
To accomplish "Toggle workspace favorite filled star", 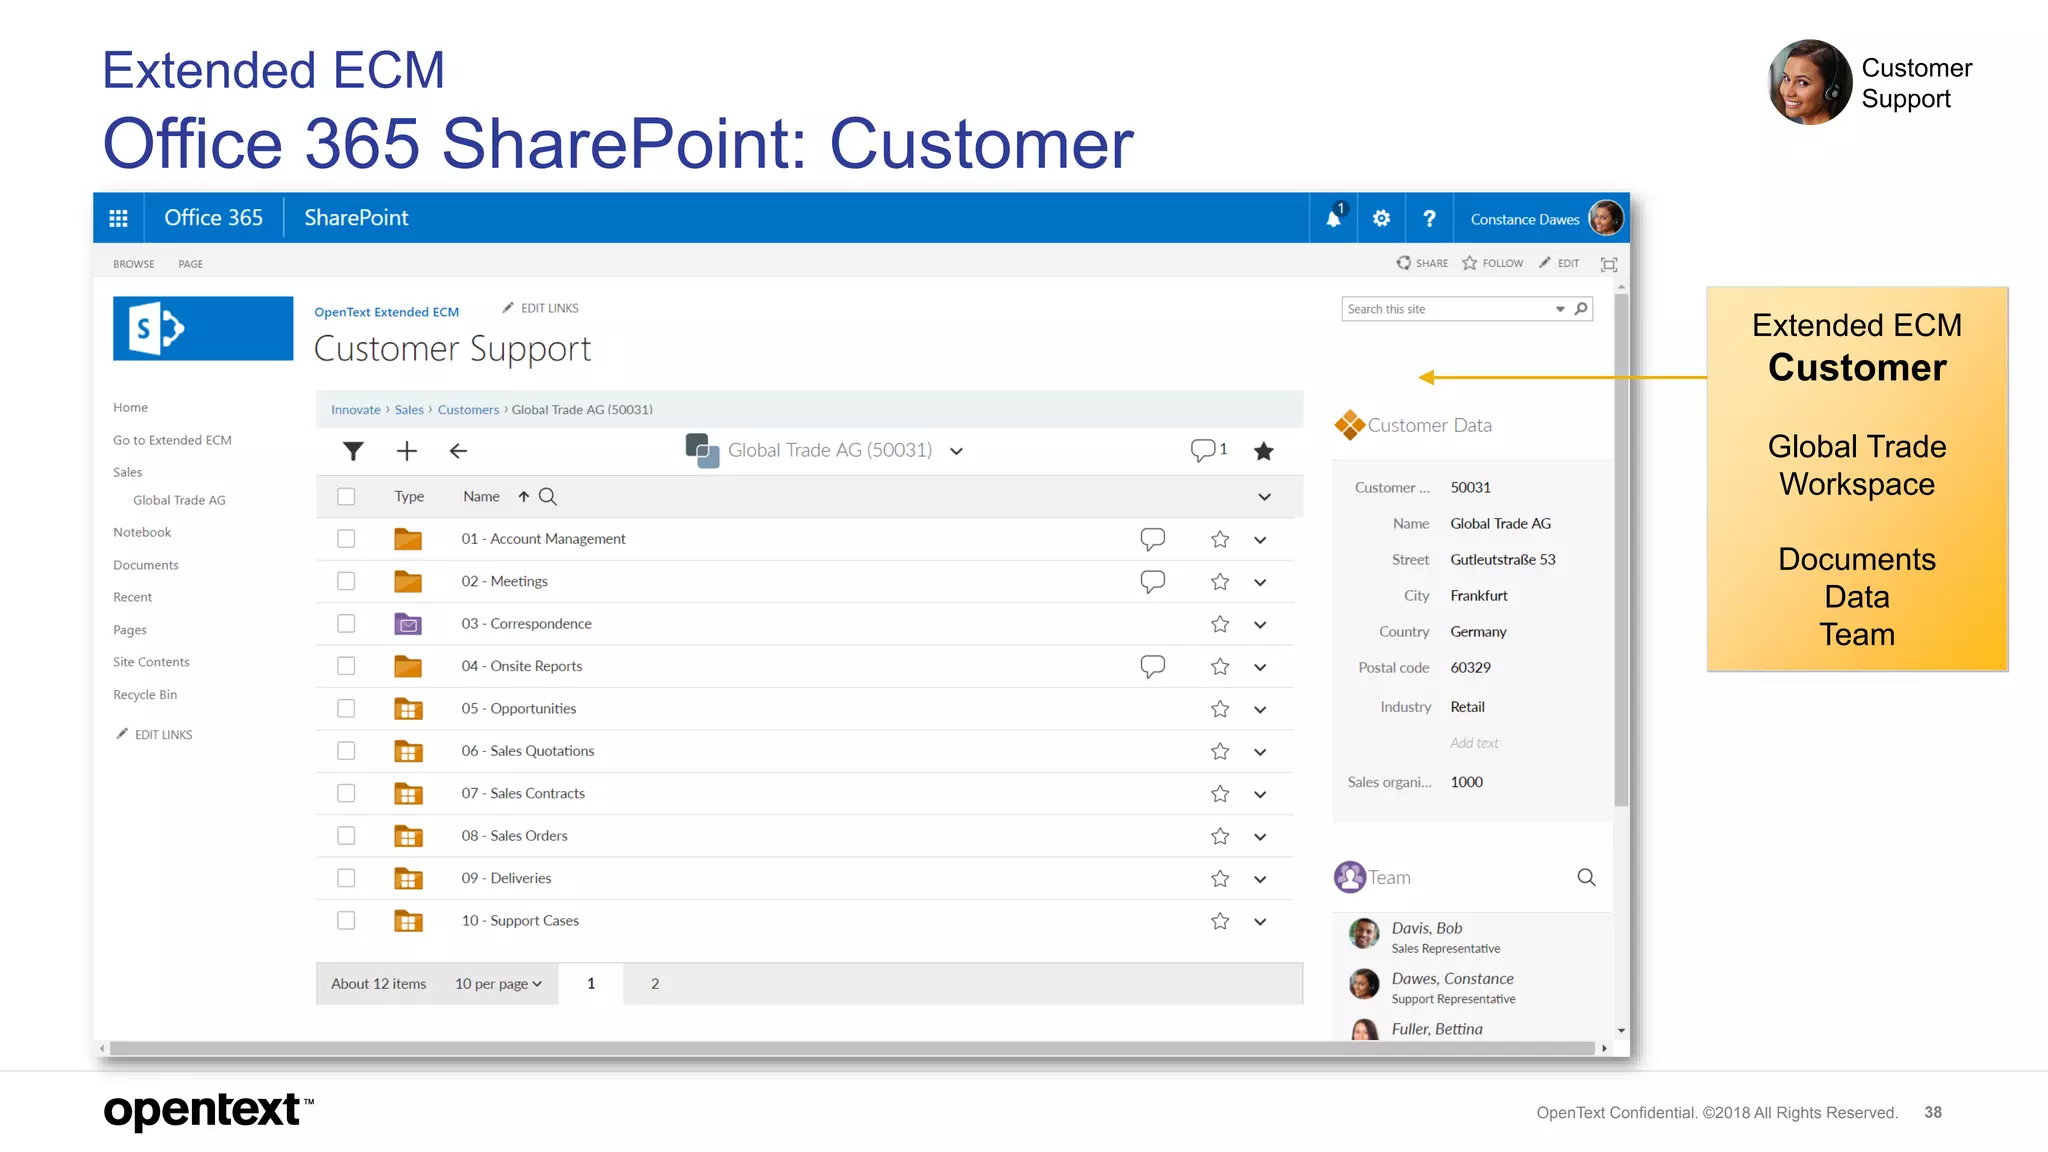I will point(1264,451).
